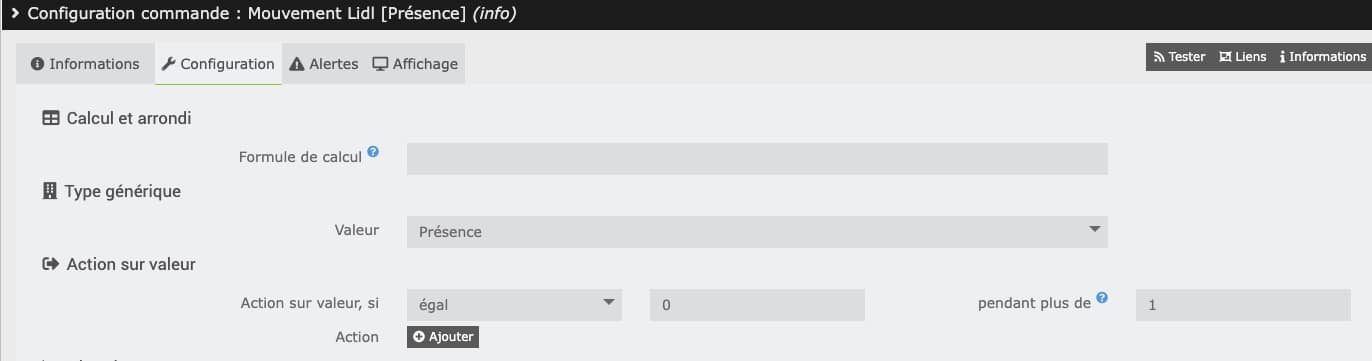1372x361 pixels.
Task: Click the Ajouter action button
Action: click(443, 337)
